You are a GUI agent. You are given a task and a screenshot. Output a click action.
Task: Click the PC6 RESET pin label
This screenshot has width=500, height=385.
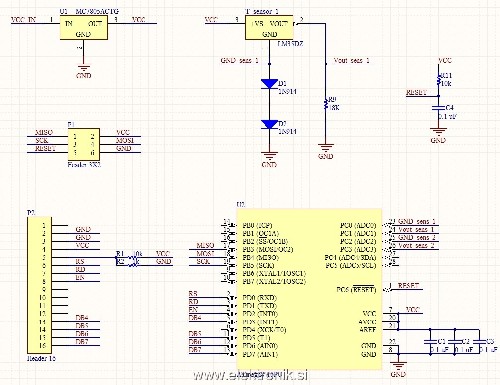pos(356,289)
